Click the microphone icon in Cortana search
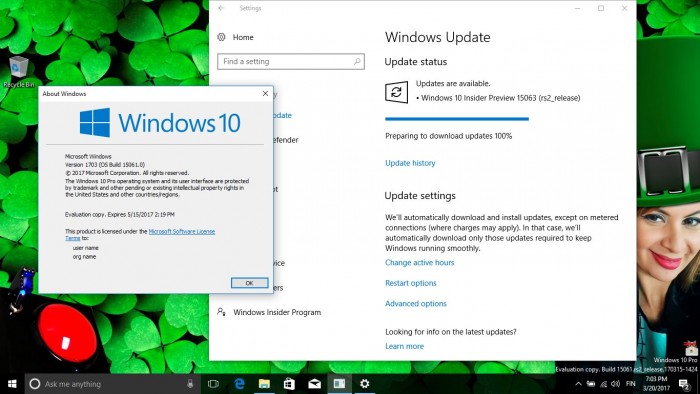This screenshot has height=394, width=700. point(190,384)
